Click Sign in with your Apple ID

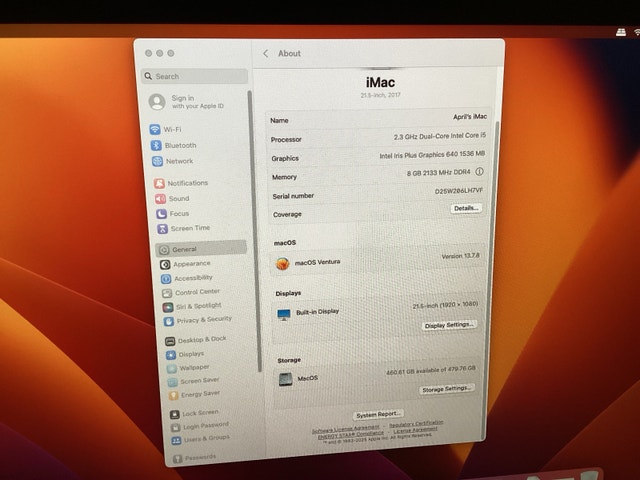(x=198, y=102)
